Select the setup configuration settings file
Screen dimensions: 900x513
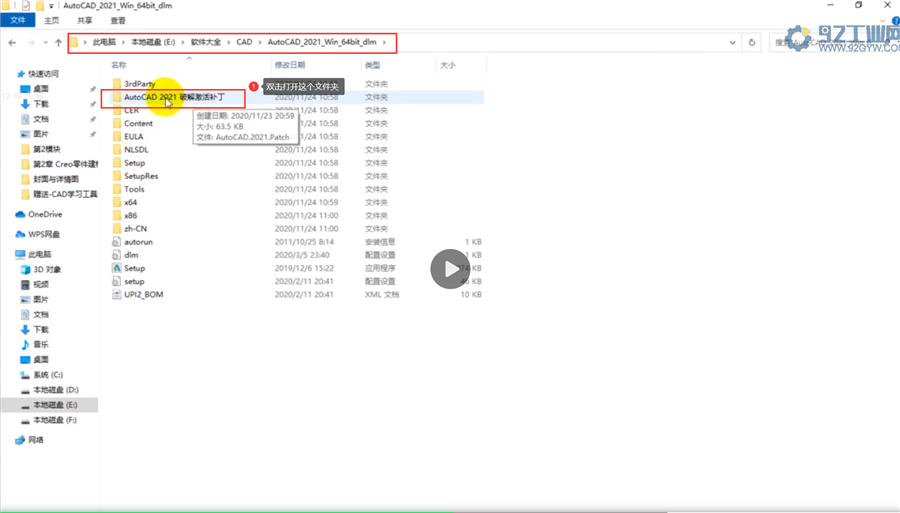tap(134, 282)
